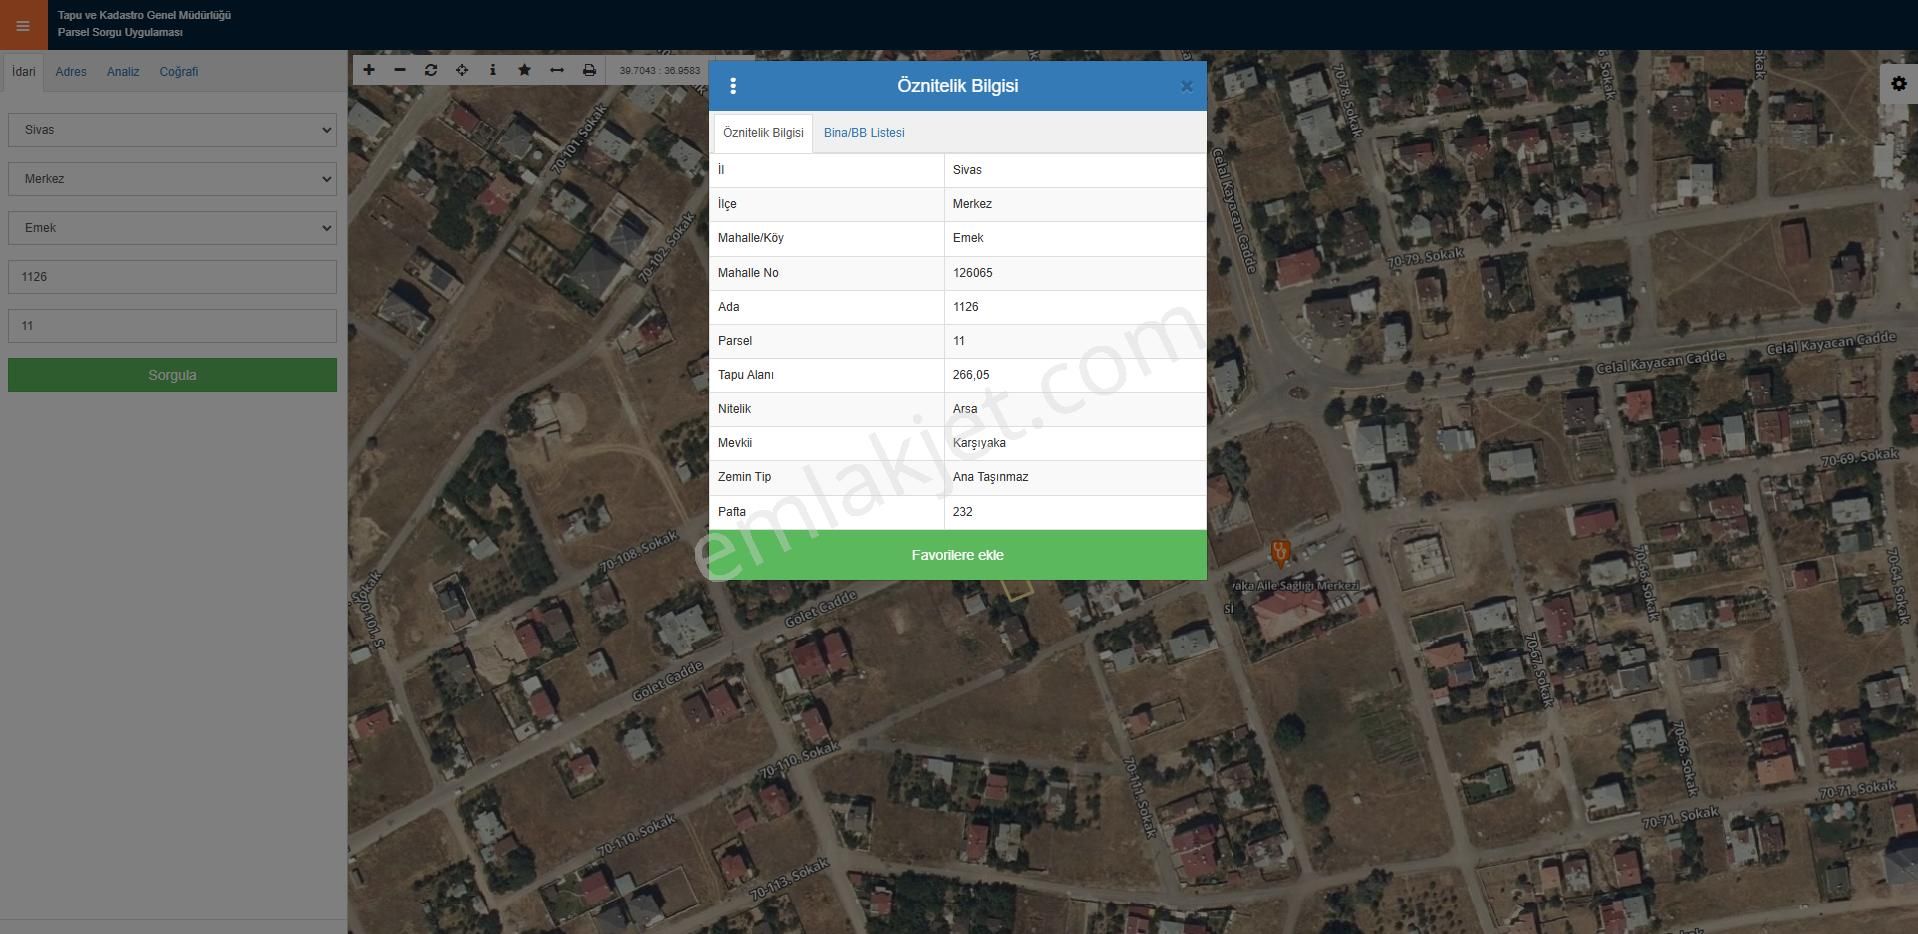Click the Pafta value 232
Image resolution: width=1918 pixels, height=934 pixels.
963,512
